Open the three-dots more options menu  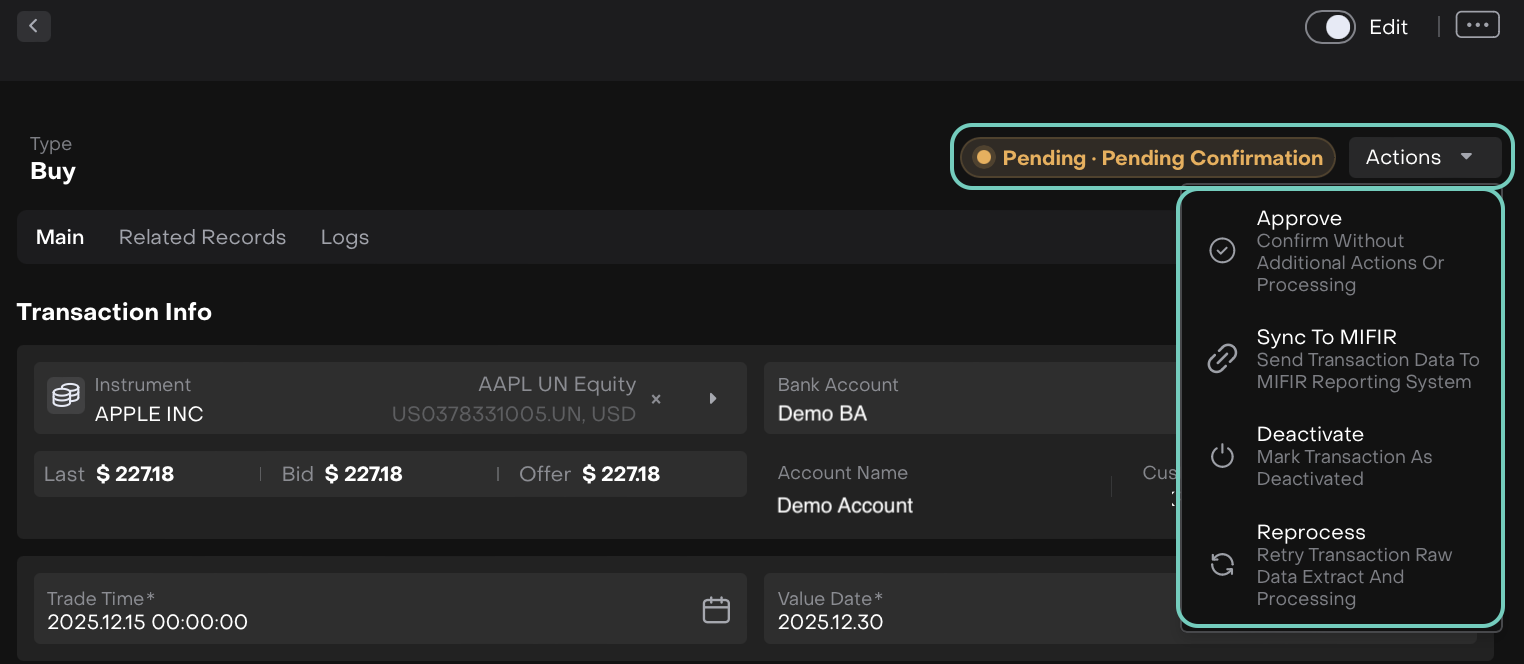point(1477,26)
